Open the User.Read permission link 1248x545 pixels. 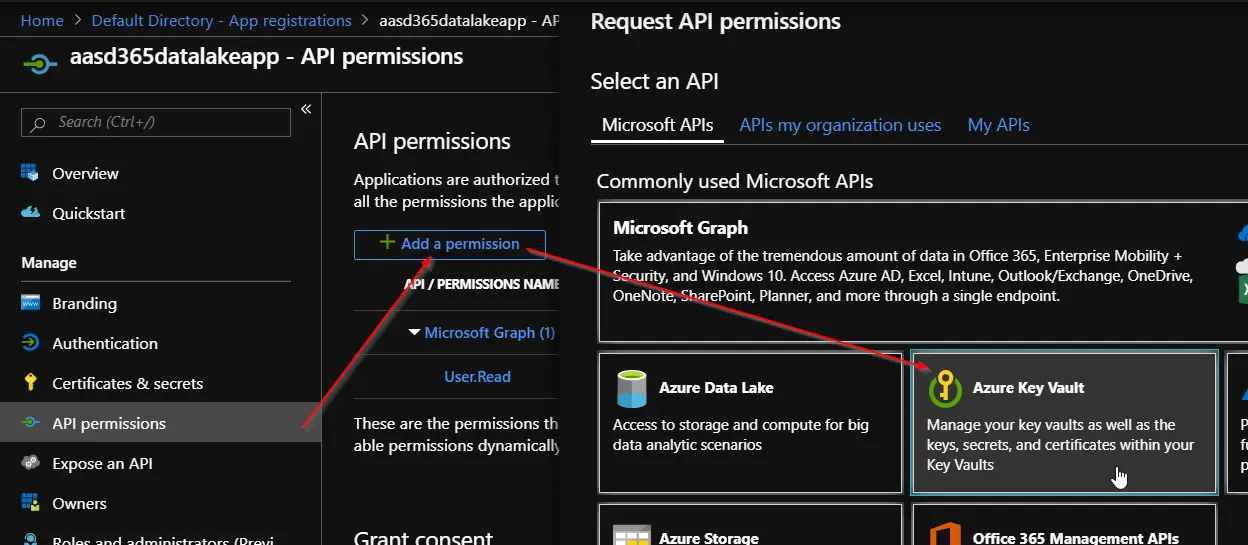[x=477, y=377]
